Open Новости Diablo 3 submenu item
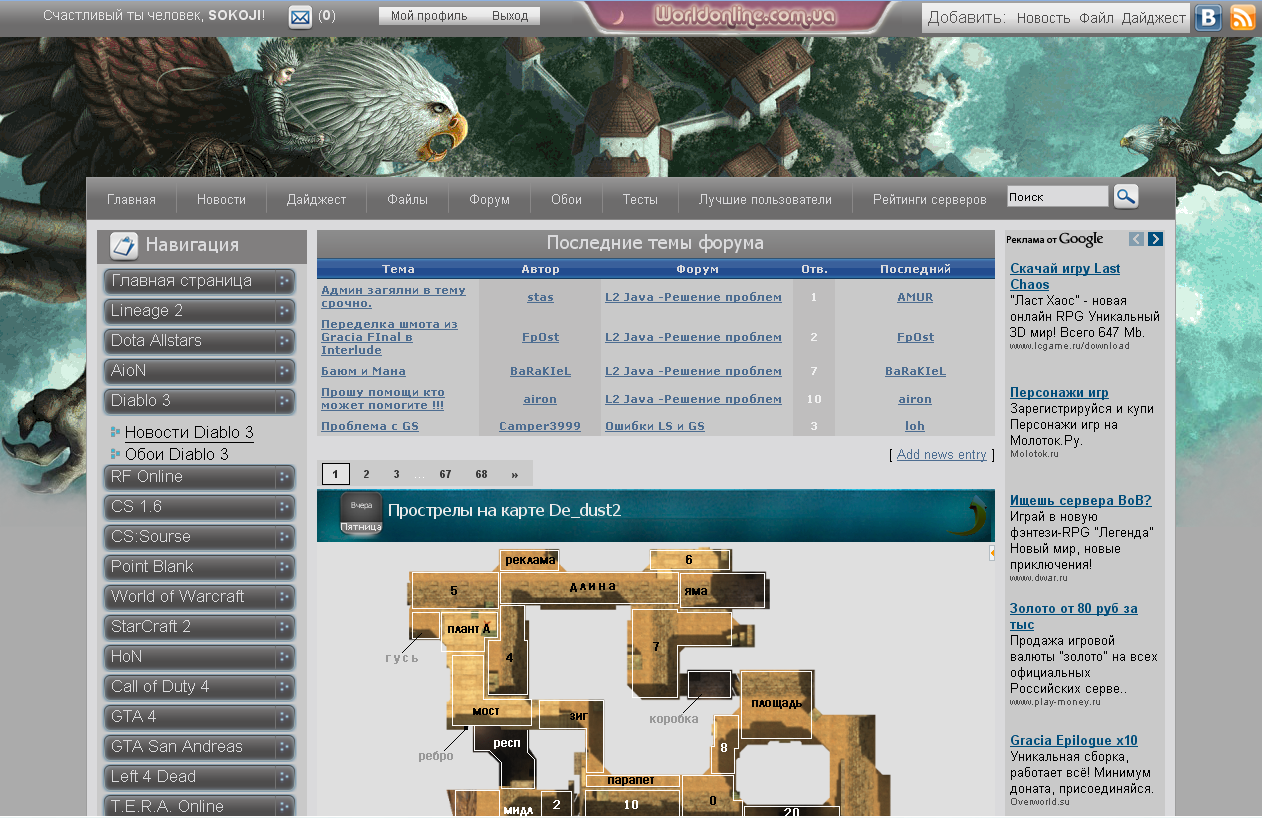 [189, 433]
